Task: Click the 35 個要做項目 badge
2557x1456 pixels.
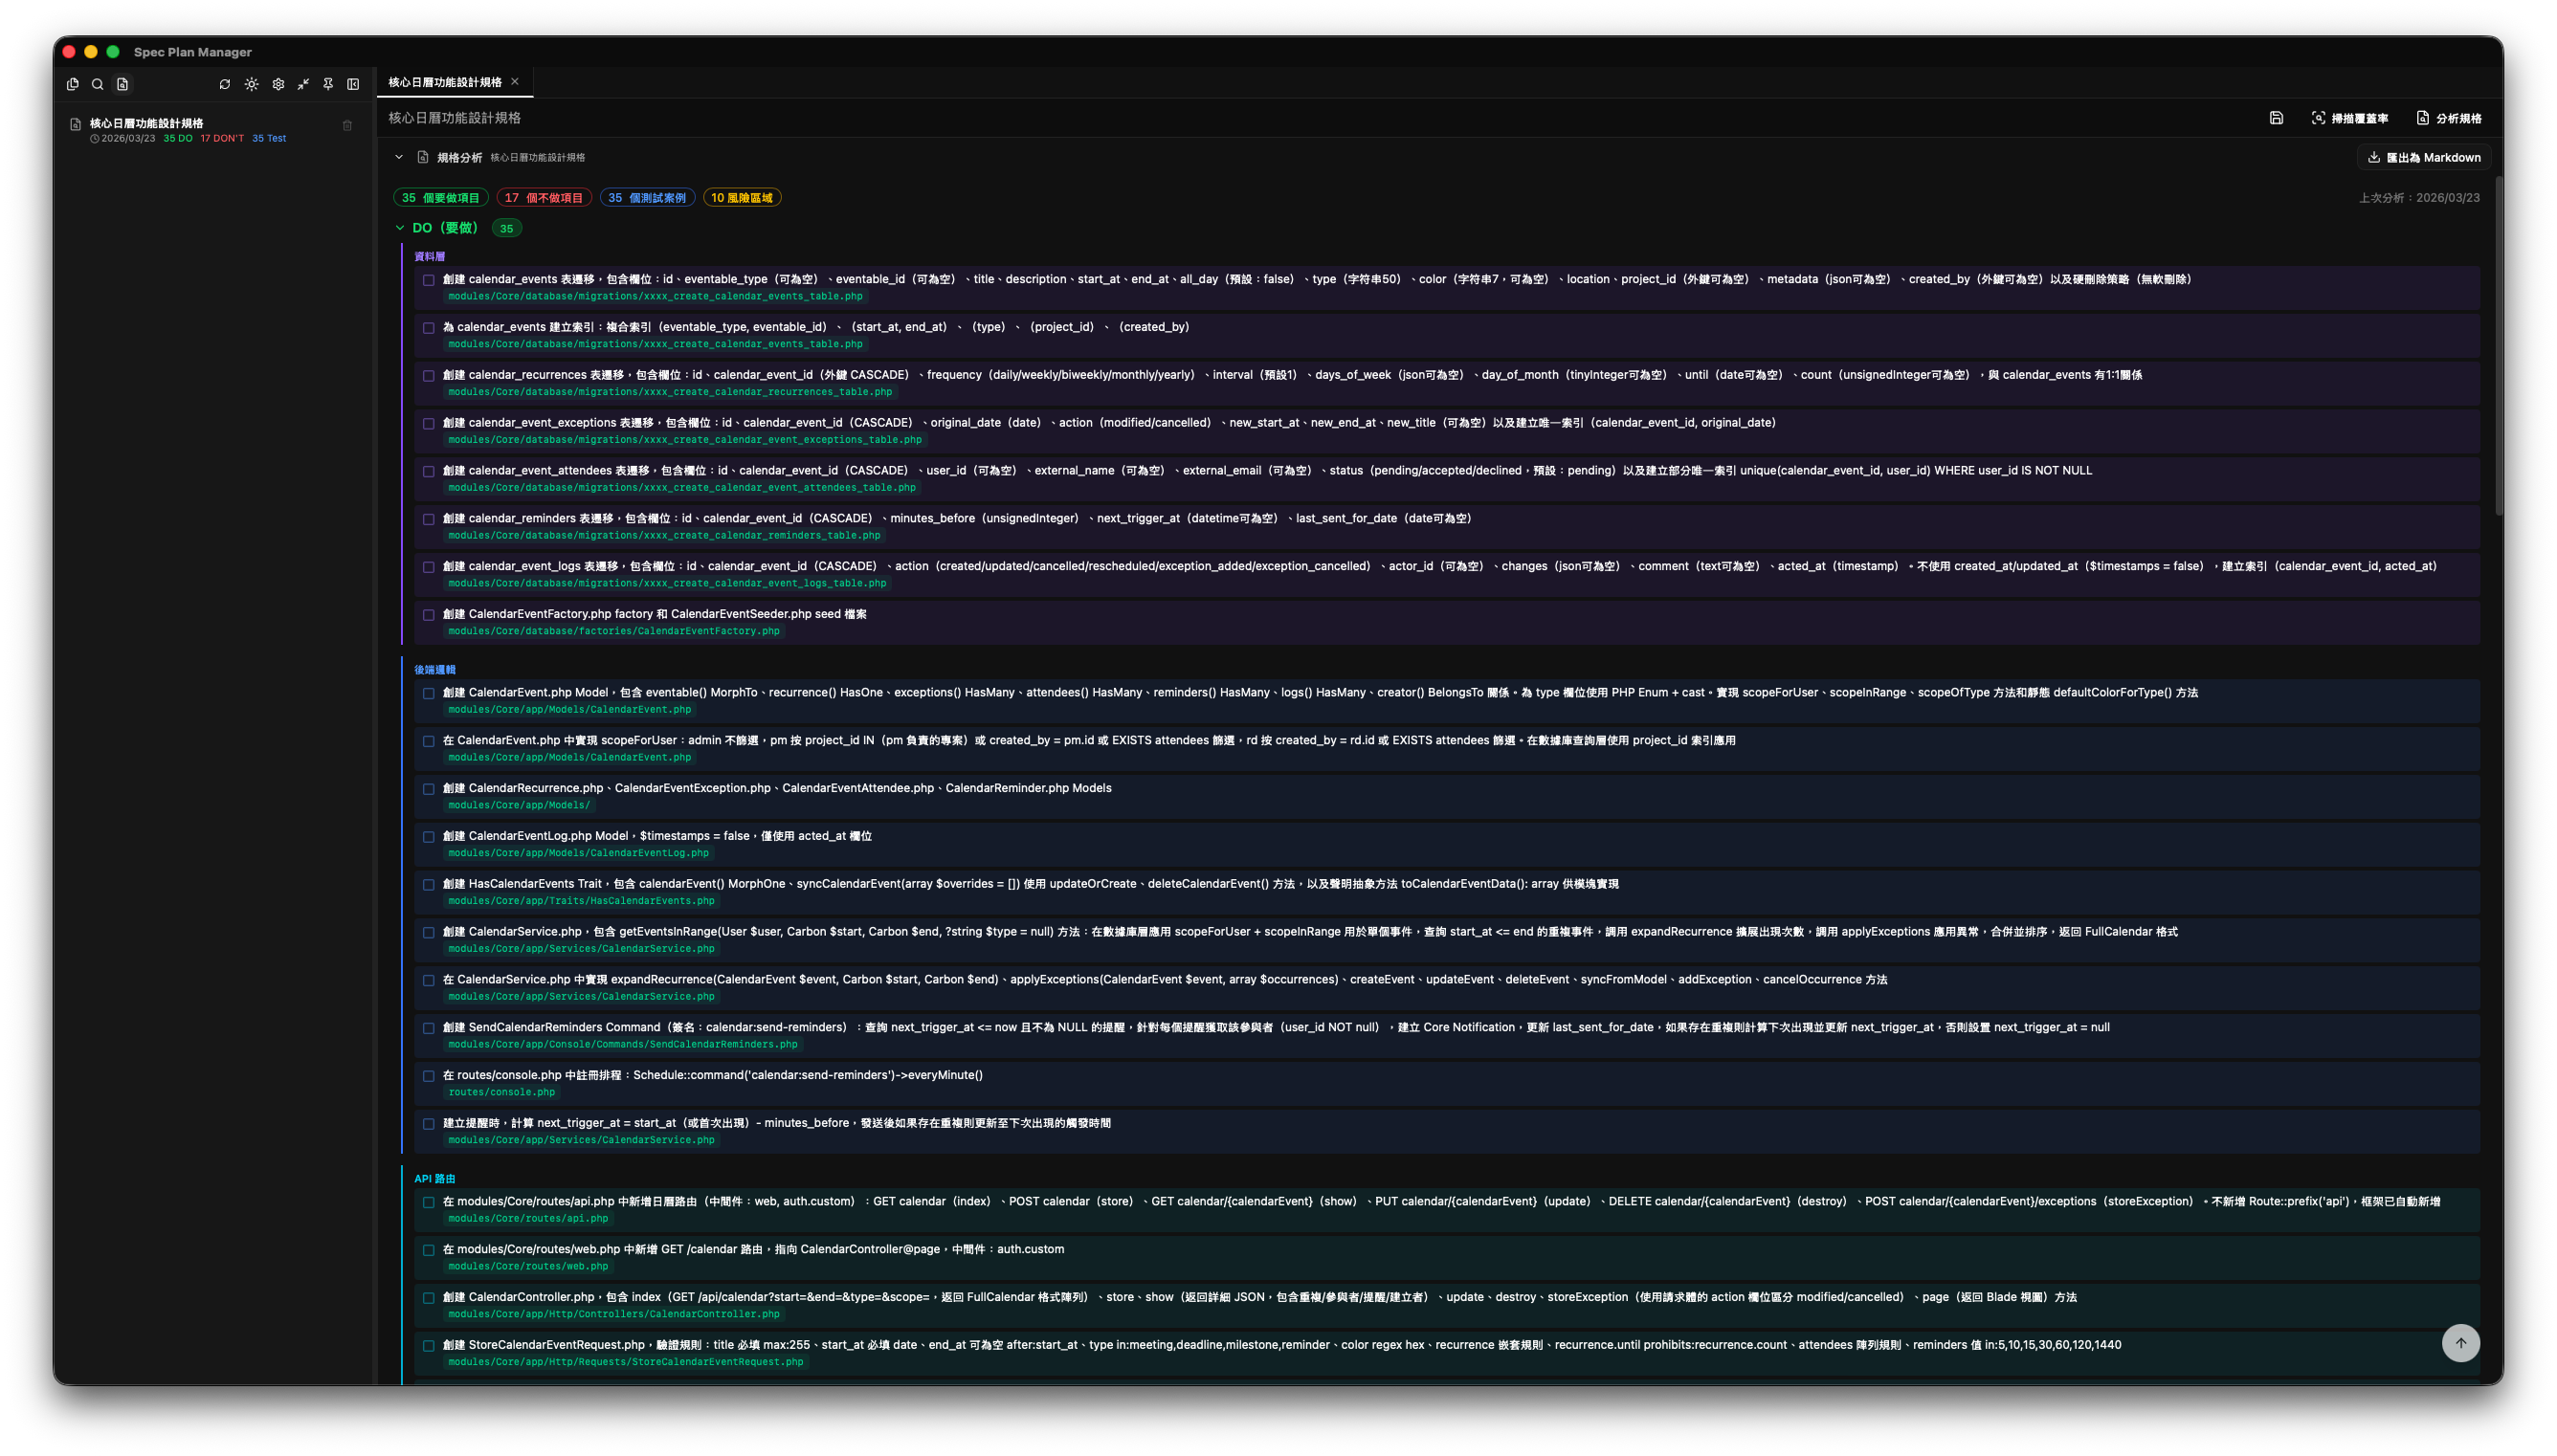Action: [x=441, y=198]
